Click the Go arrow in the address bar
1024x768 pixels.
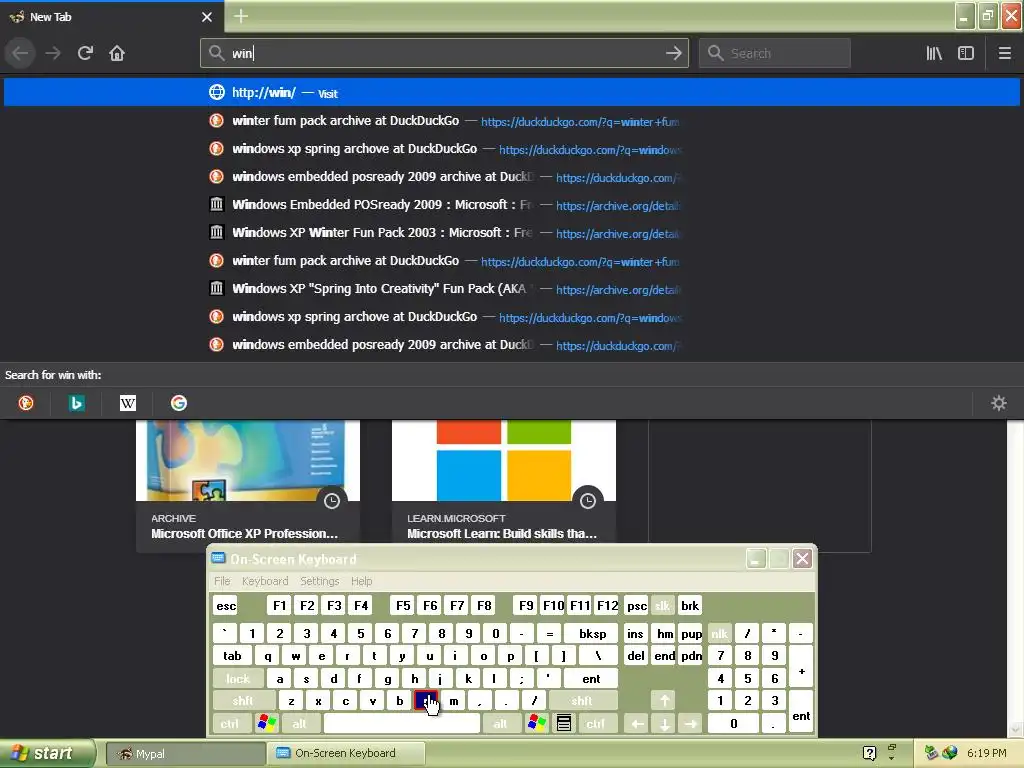click(x=673, y=53)
